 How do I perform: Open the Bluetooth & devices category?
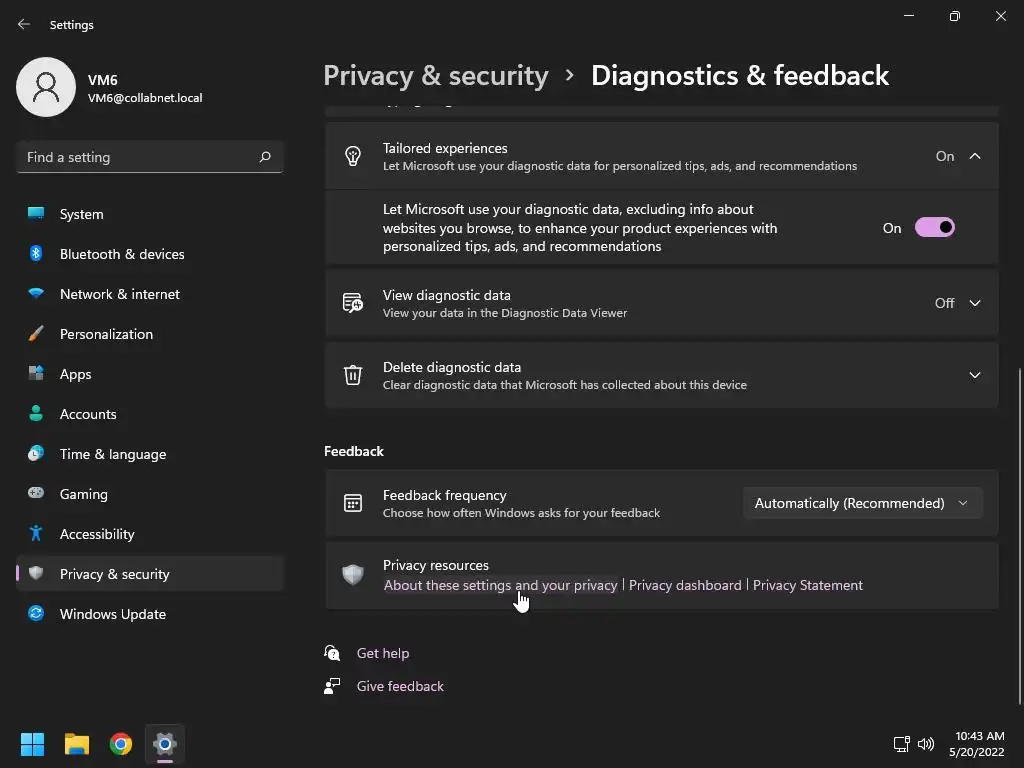[122, 254]
